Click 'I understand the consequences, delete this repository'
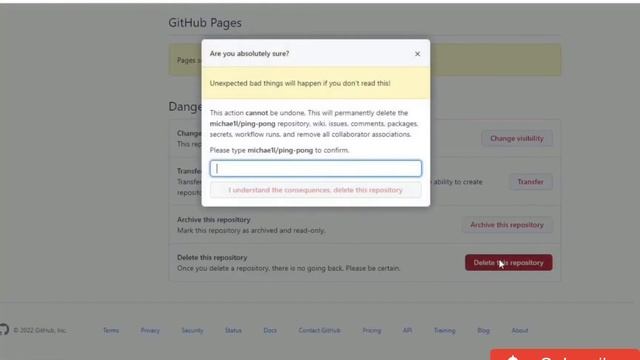 click(316, 190)
